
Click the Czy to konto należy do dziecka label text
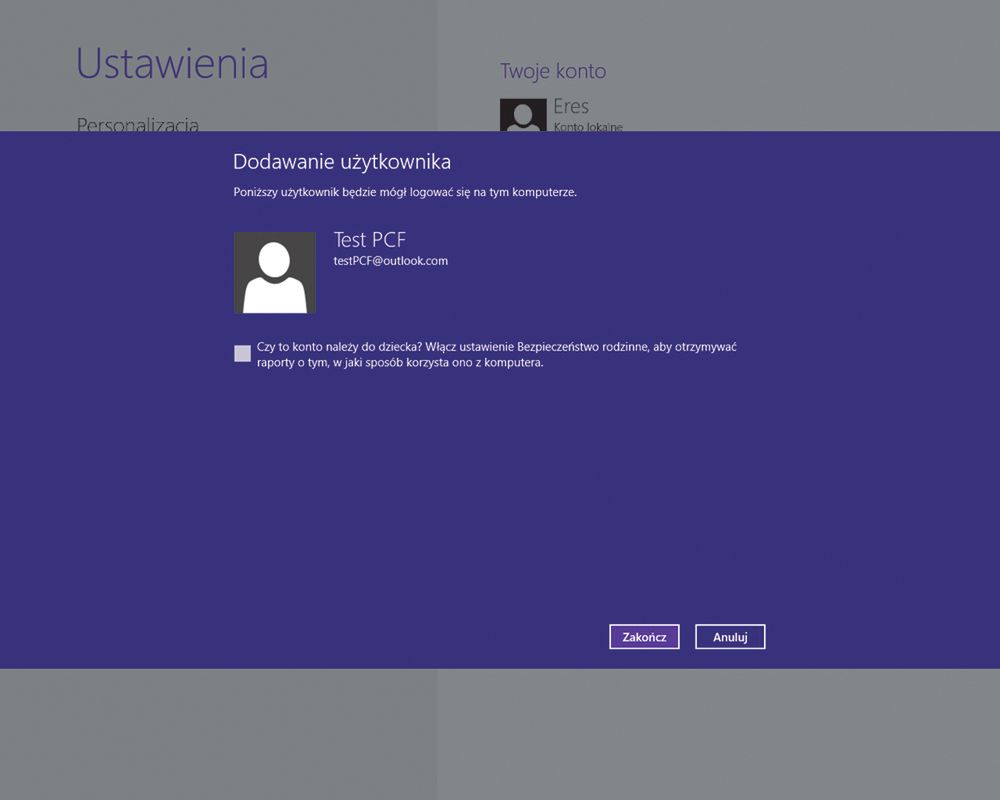point(497,355)
